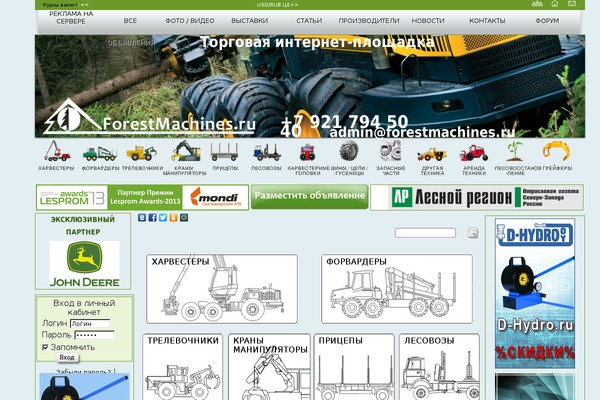
Task: Click the home icon in top bar
Action: pyautogui.click(x=554, y=4)
